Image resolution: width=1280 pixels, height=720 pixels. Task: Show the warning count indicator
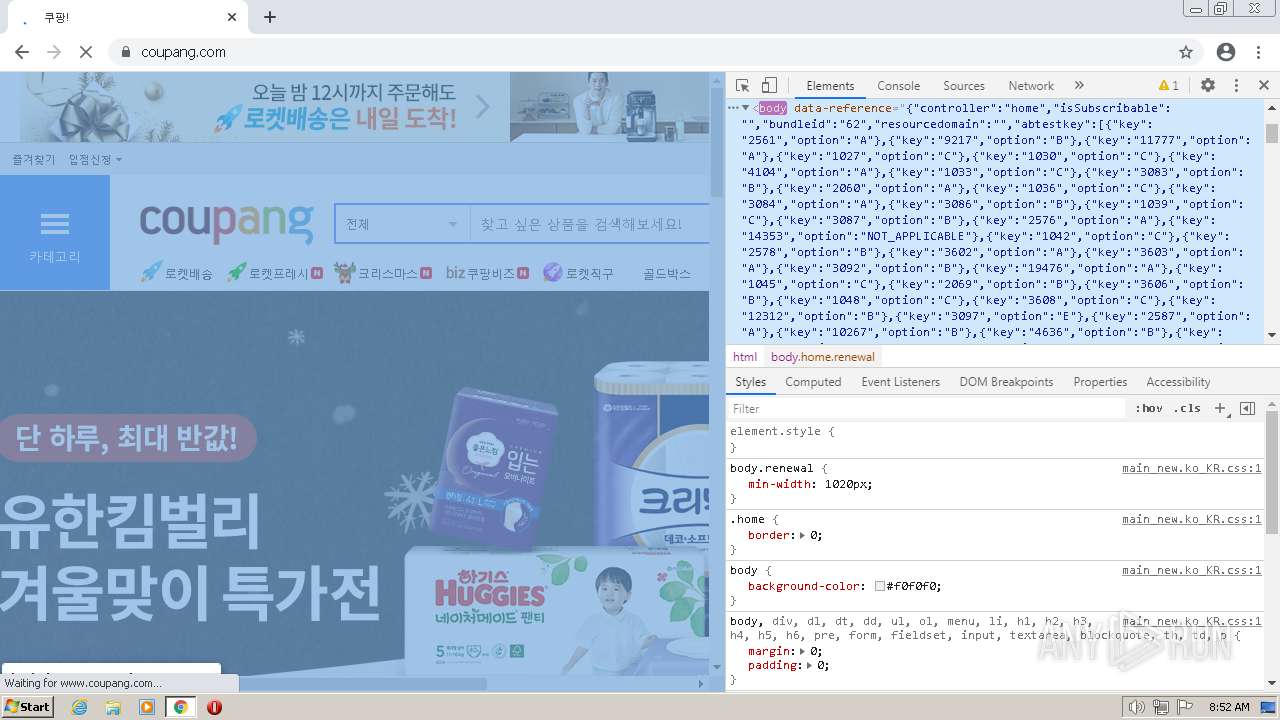(x=1169, y=86)
